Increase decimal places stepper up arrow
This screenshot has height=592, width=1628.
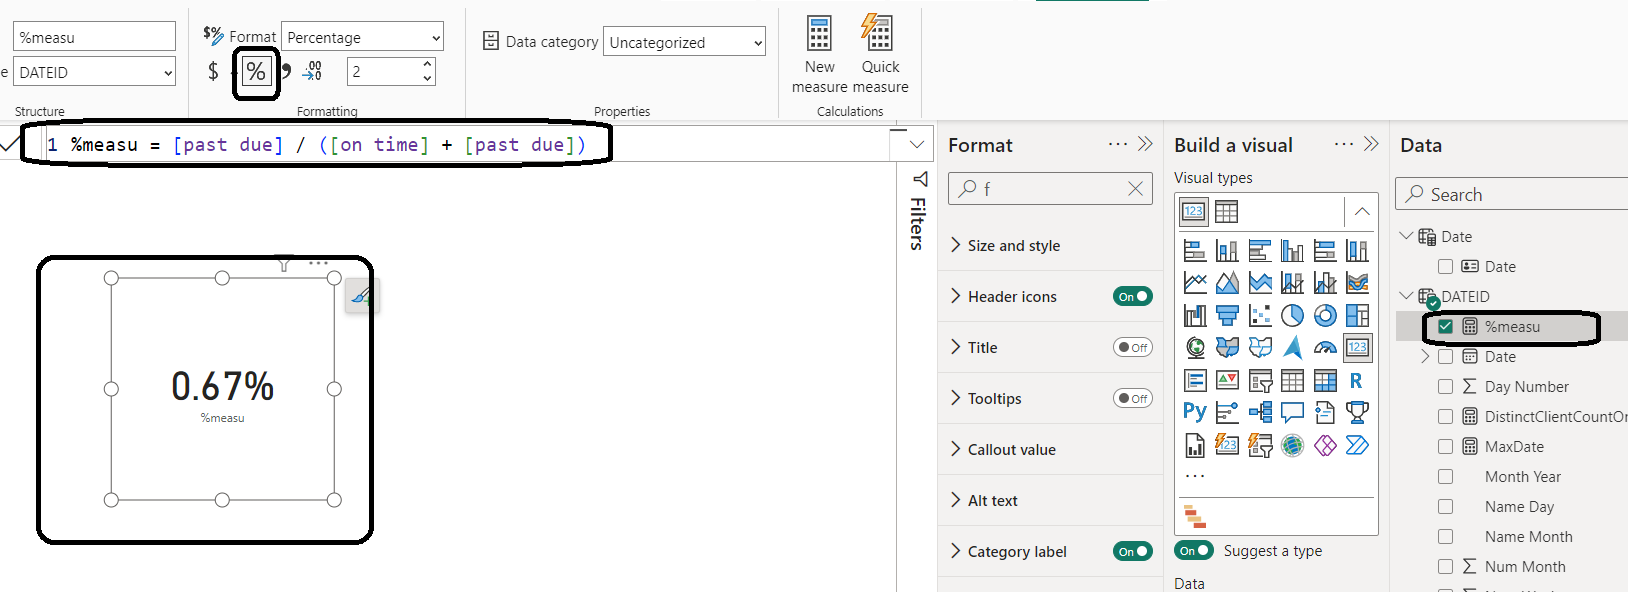coord(428,64)
